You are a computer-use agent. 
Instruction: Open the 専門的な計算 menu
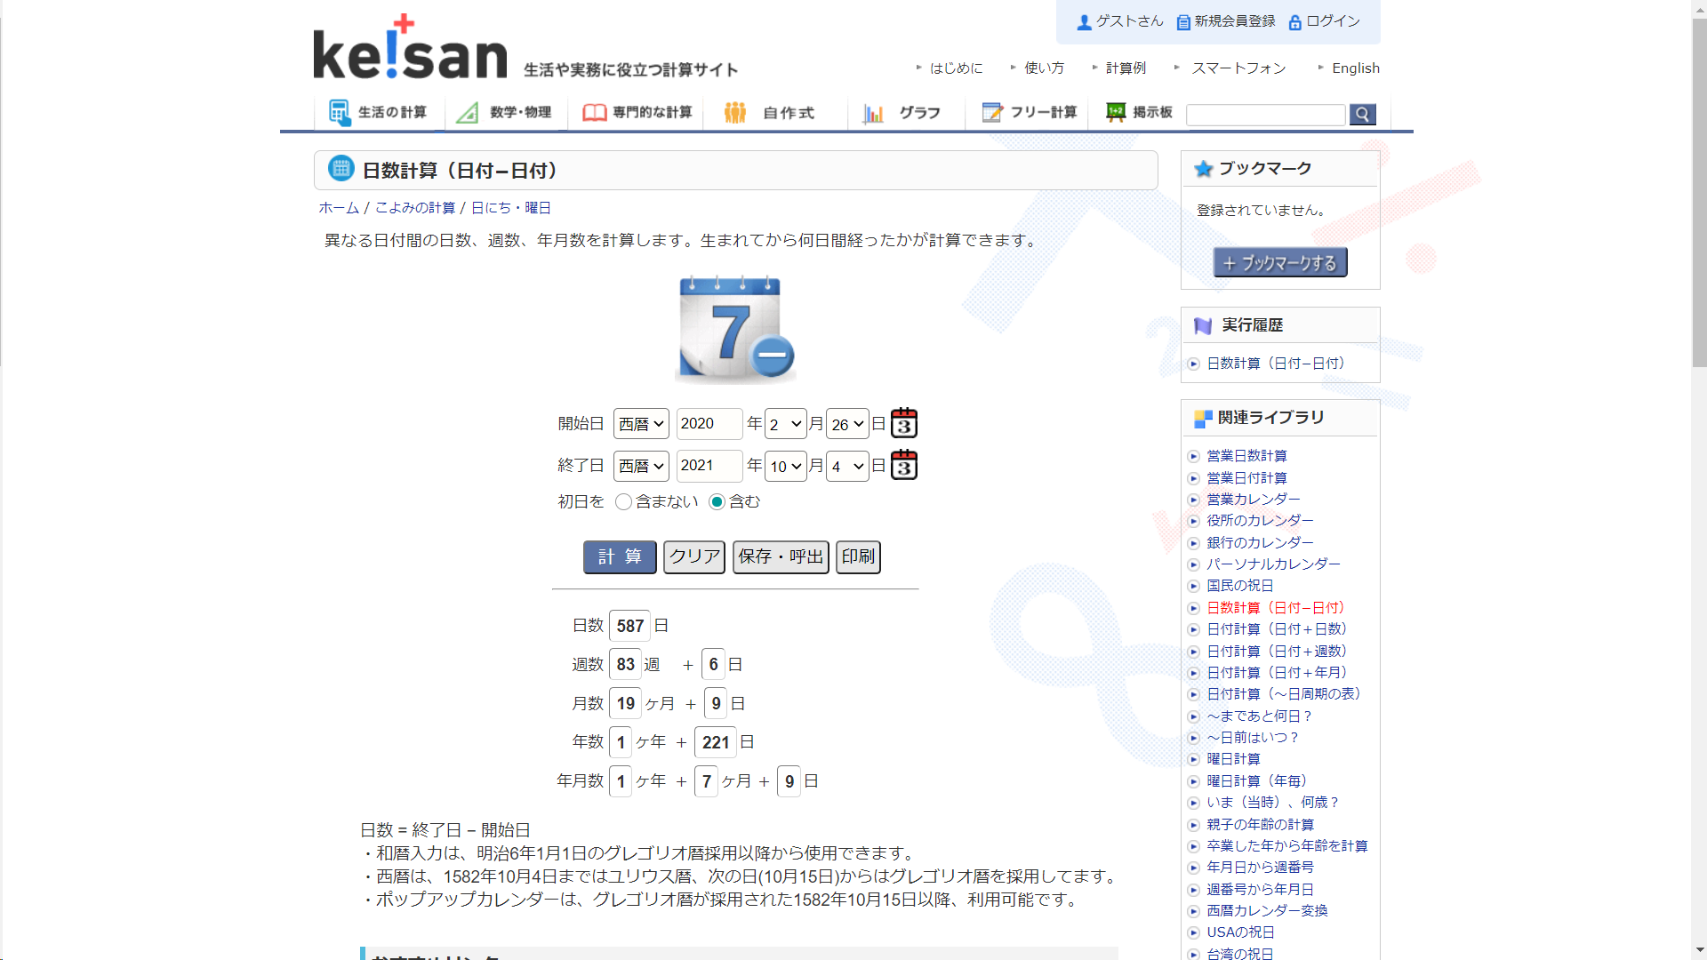(x=637, y=113)
